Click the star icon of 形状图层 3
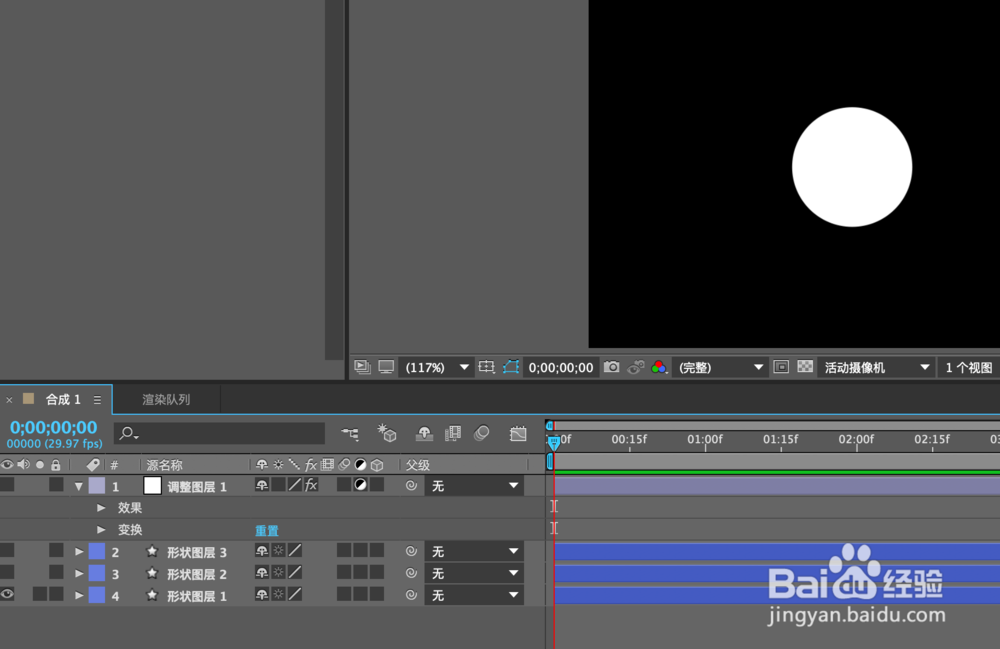 pos(152,551)
